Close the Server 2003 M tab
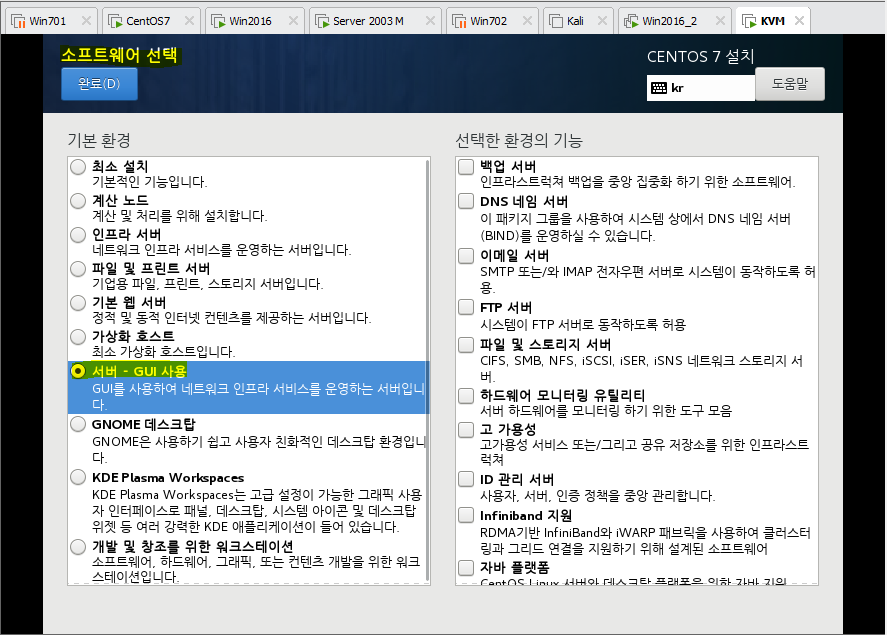 click(430, 21)
